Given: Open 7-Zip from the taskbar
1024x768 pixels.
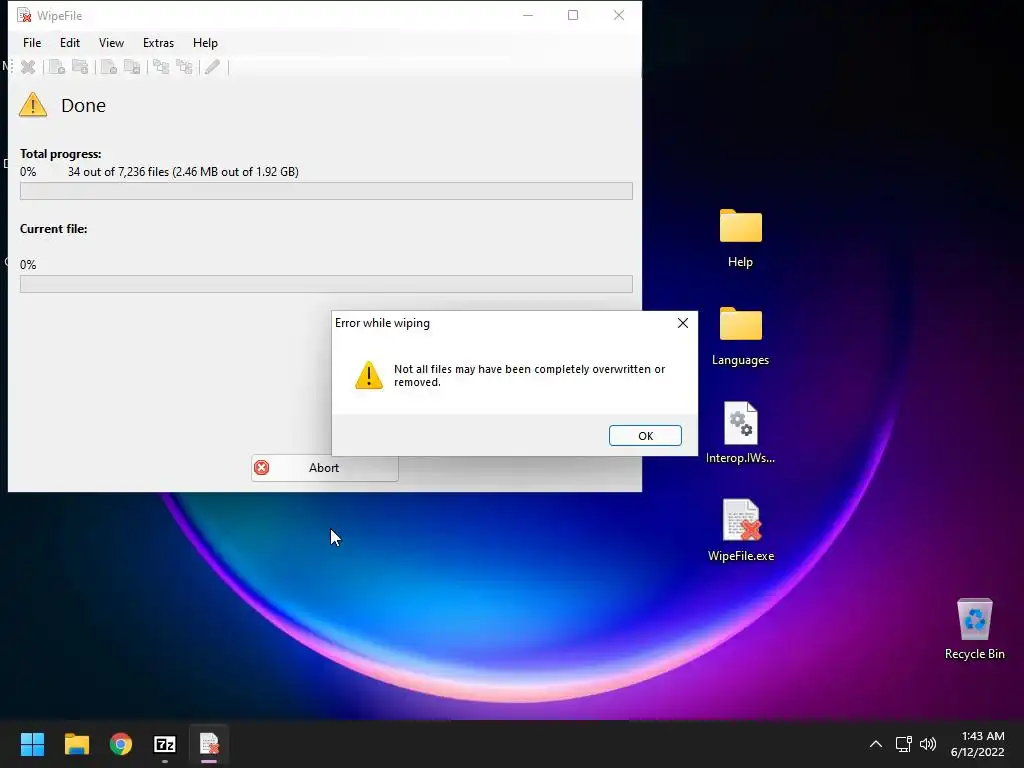Looking at the screenshot, I should (x=165, y=744).
